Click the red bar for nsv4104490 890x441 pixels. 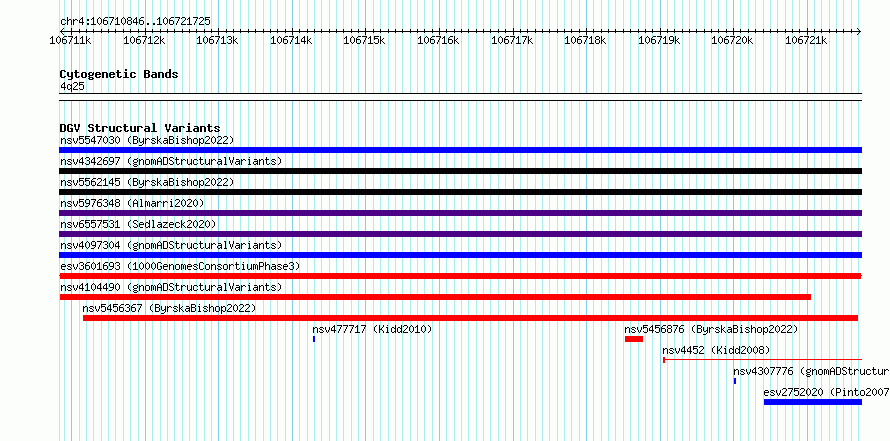[435, 297]
